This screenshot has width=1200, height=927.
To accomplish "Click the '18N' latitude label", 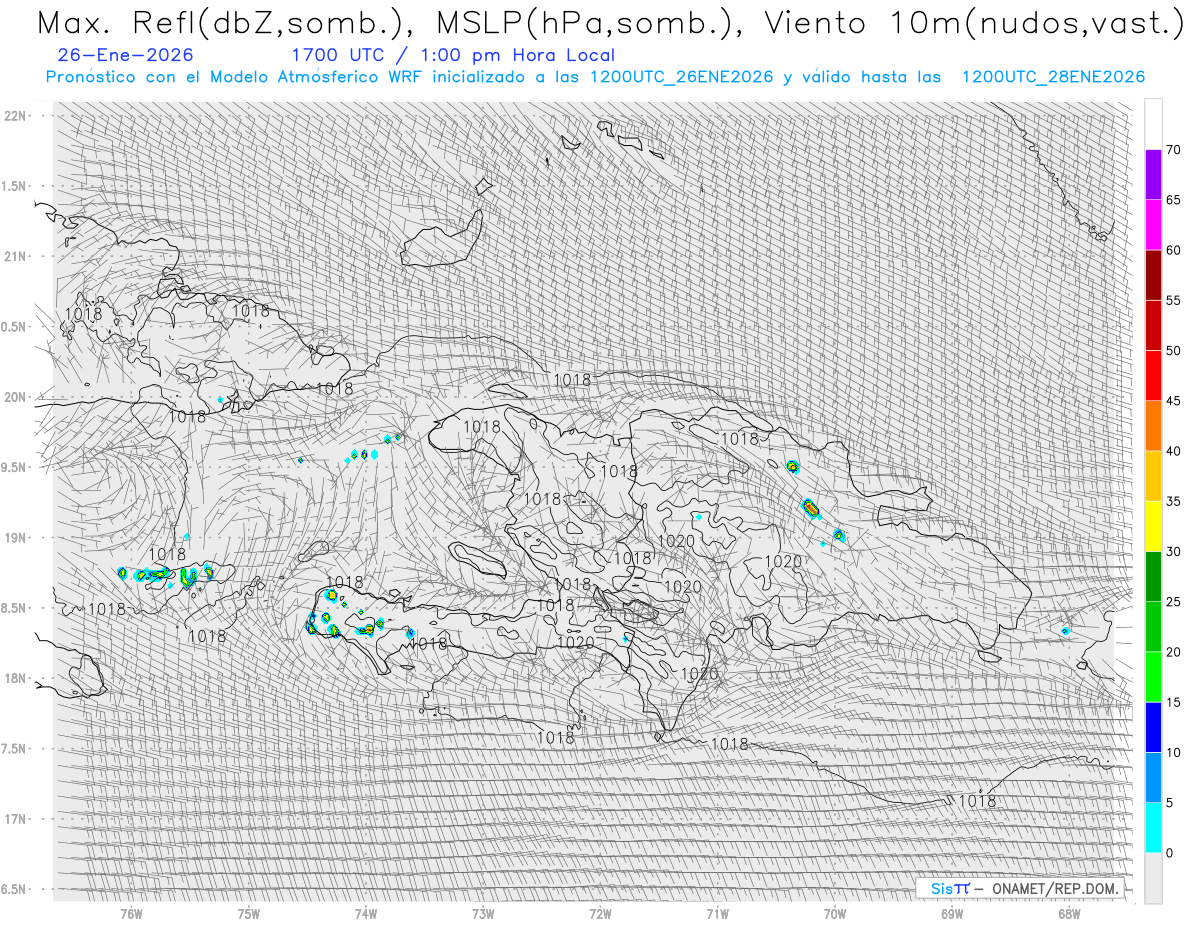I will coord(15,678).
